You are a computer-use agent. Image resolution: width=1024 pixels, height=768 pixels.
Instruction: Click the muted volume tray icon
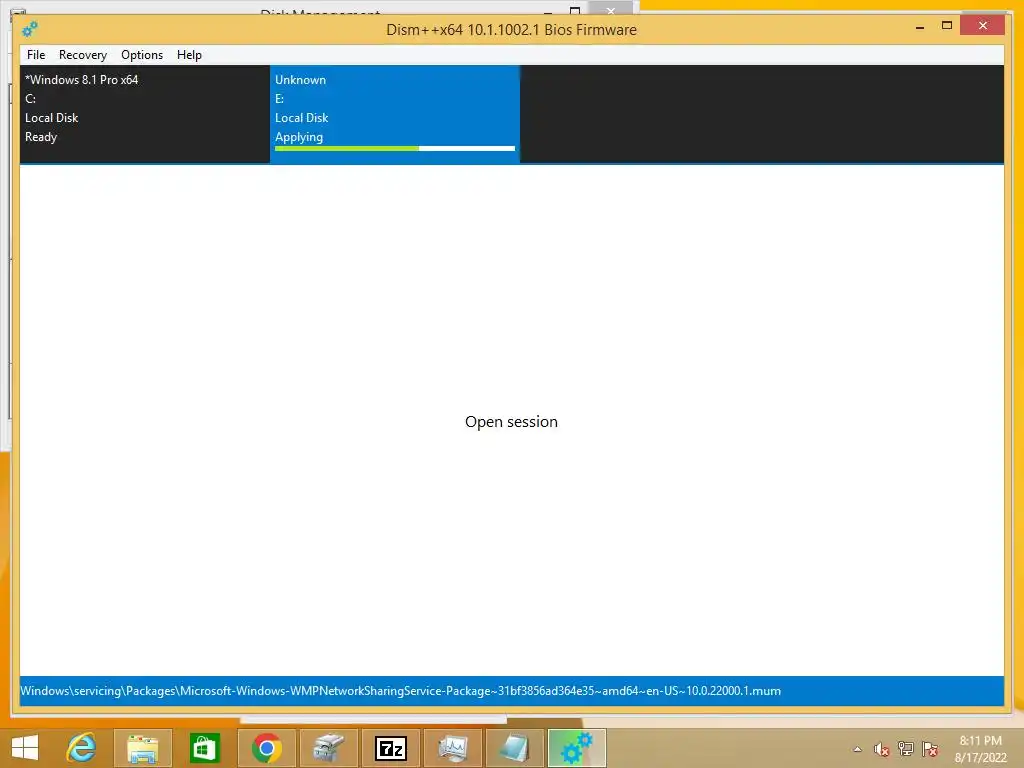tap(882, 749)
